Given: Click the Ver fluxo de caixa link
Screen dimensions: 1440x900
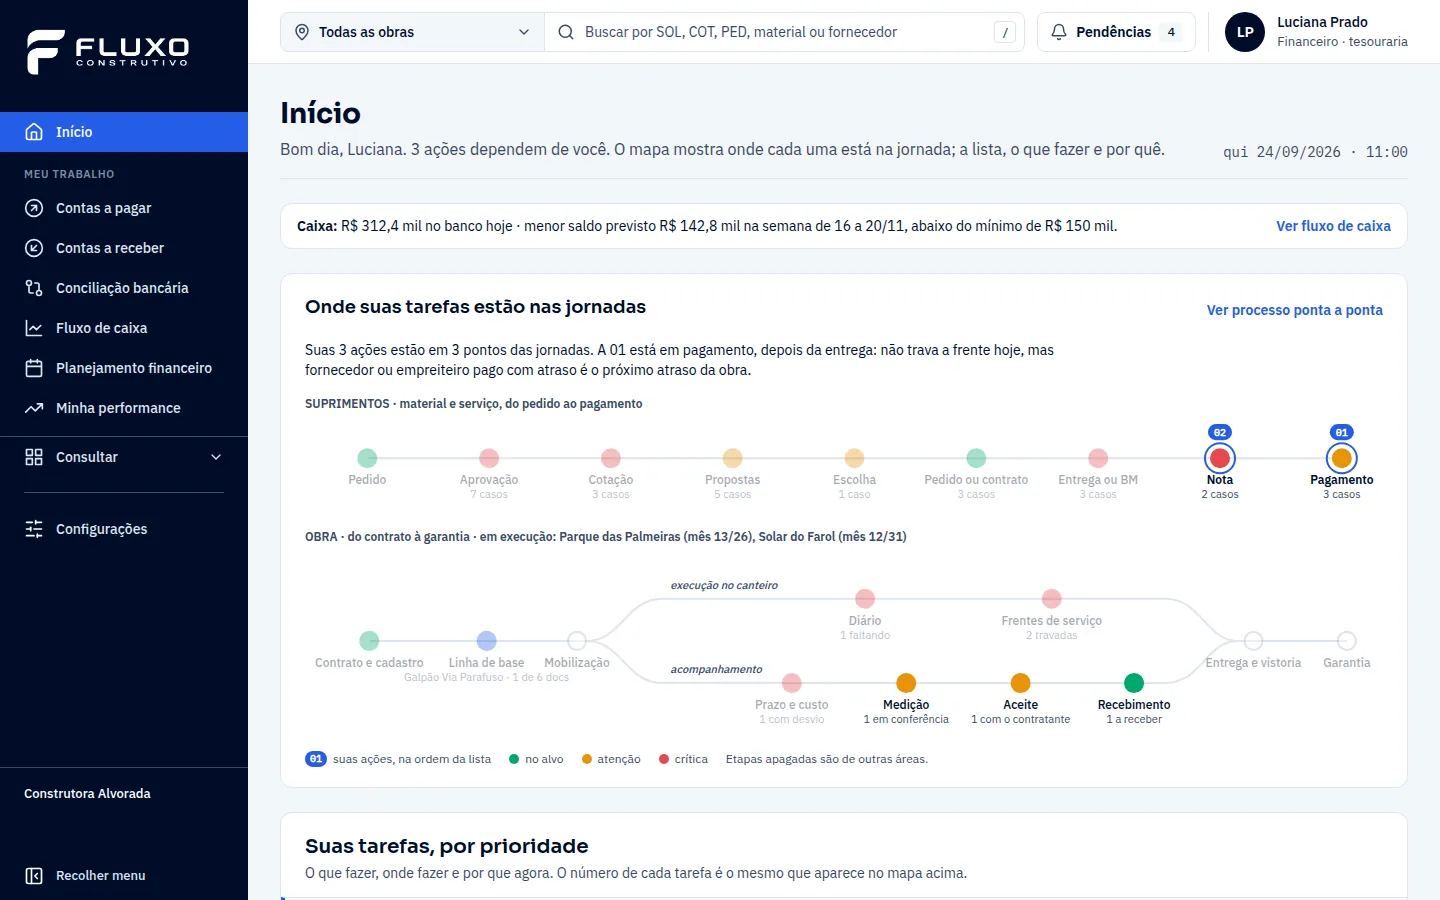Looking at the screenshot, I should [x=1333, y=226].
